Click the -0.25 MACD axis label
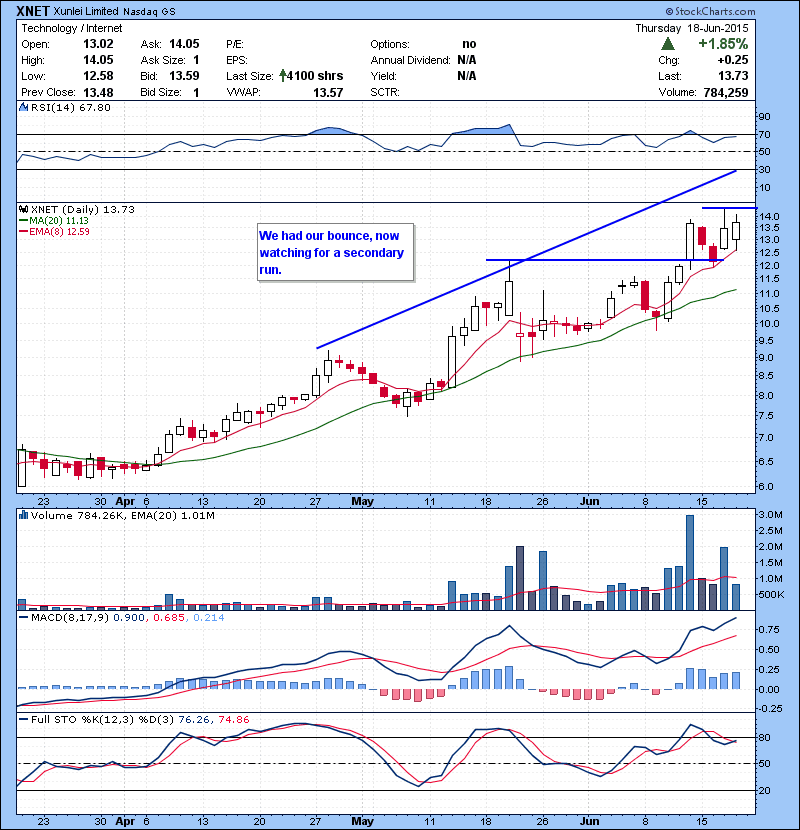Image resolution: width=800 pixels, height=830 pixels. point(769,708)
